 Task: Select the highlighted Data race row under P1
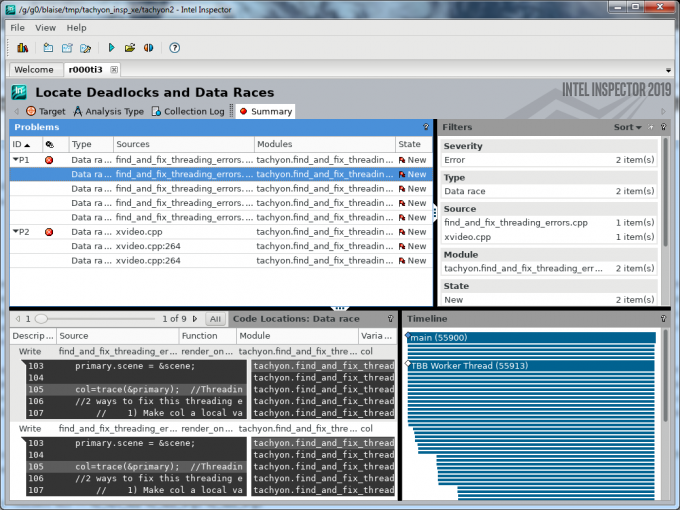click(221, 174)
